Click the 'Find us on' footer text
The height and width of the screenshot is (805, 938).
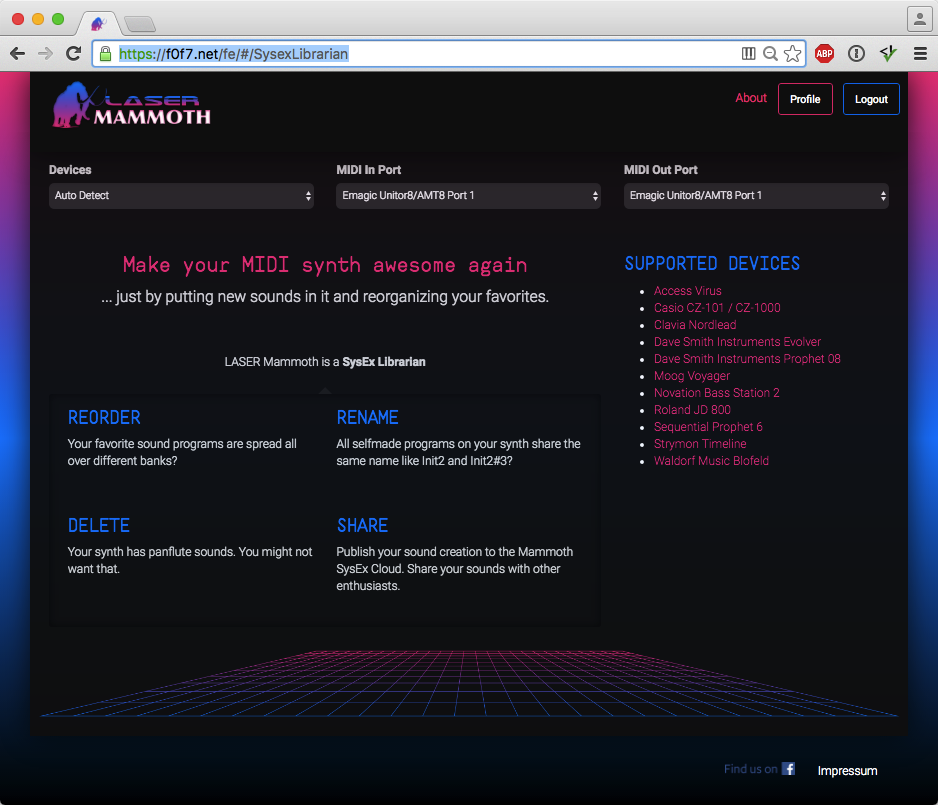750,769
